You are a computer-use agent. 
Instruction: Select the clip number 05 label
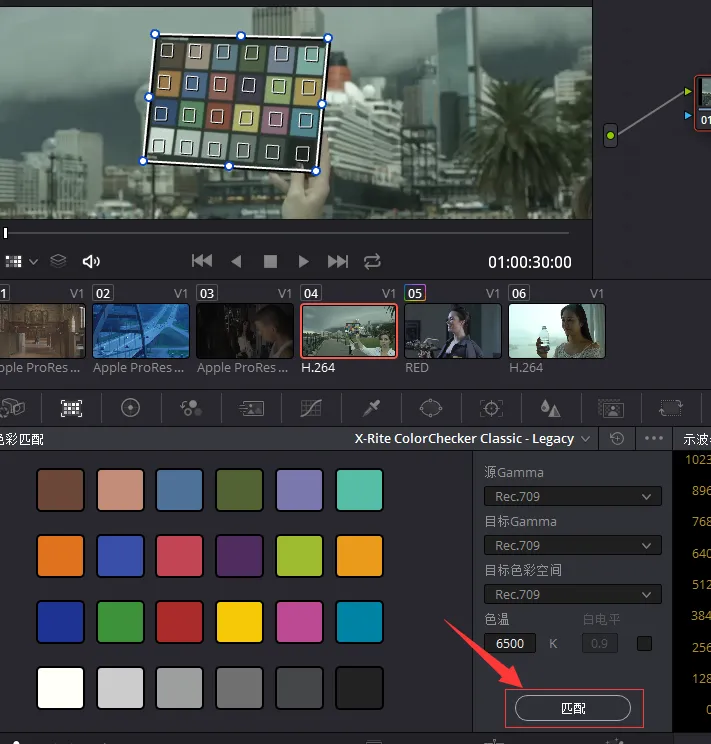[x=414, y=293]
